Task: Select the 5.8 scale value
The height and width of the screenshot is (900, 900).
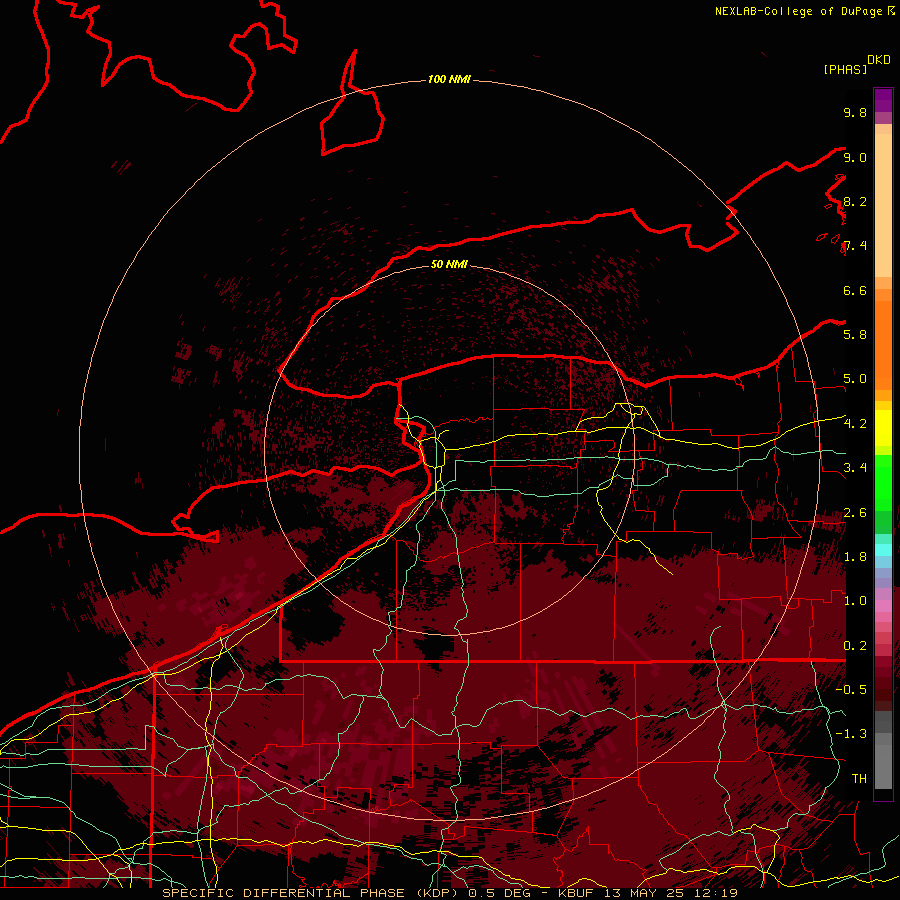Action: point(855,335)
